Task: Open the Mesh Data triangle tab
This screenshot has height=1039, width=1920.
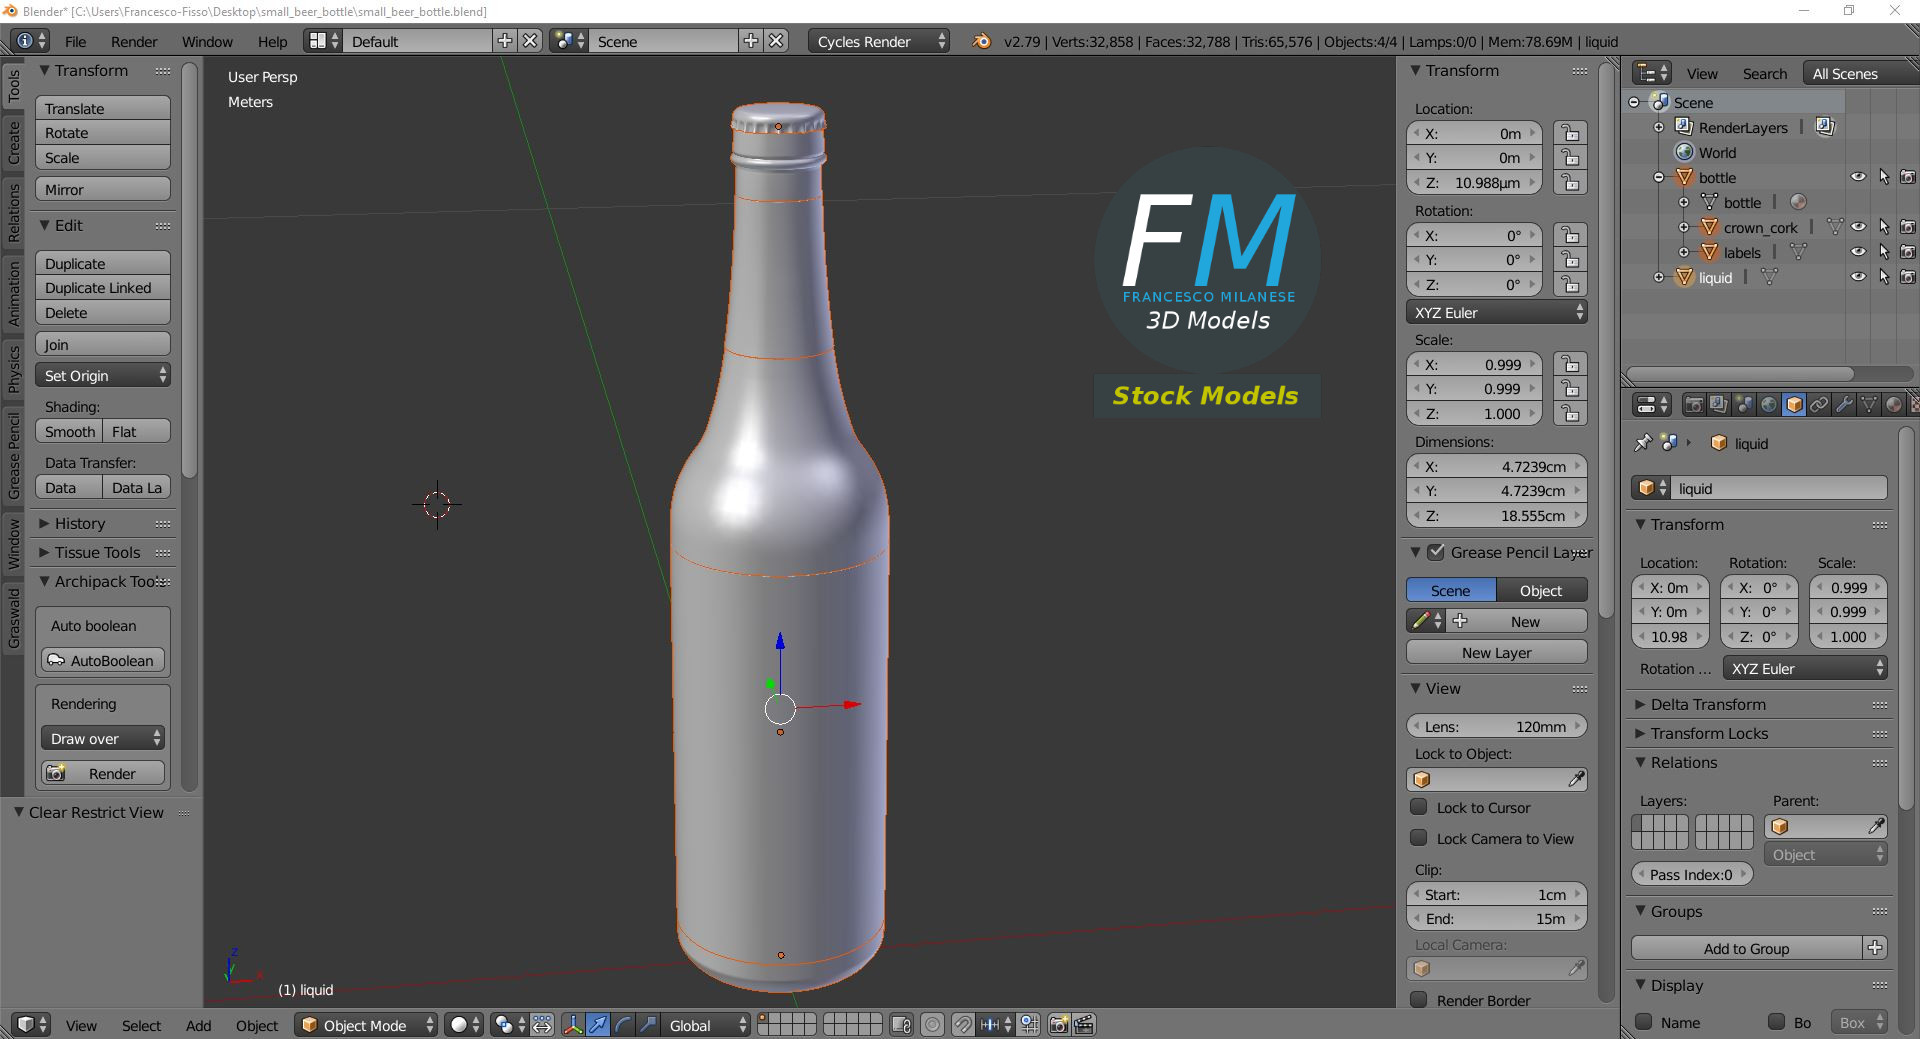Action: tap(1869, 405)
